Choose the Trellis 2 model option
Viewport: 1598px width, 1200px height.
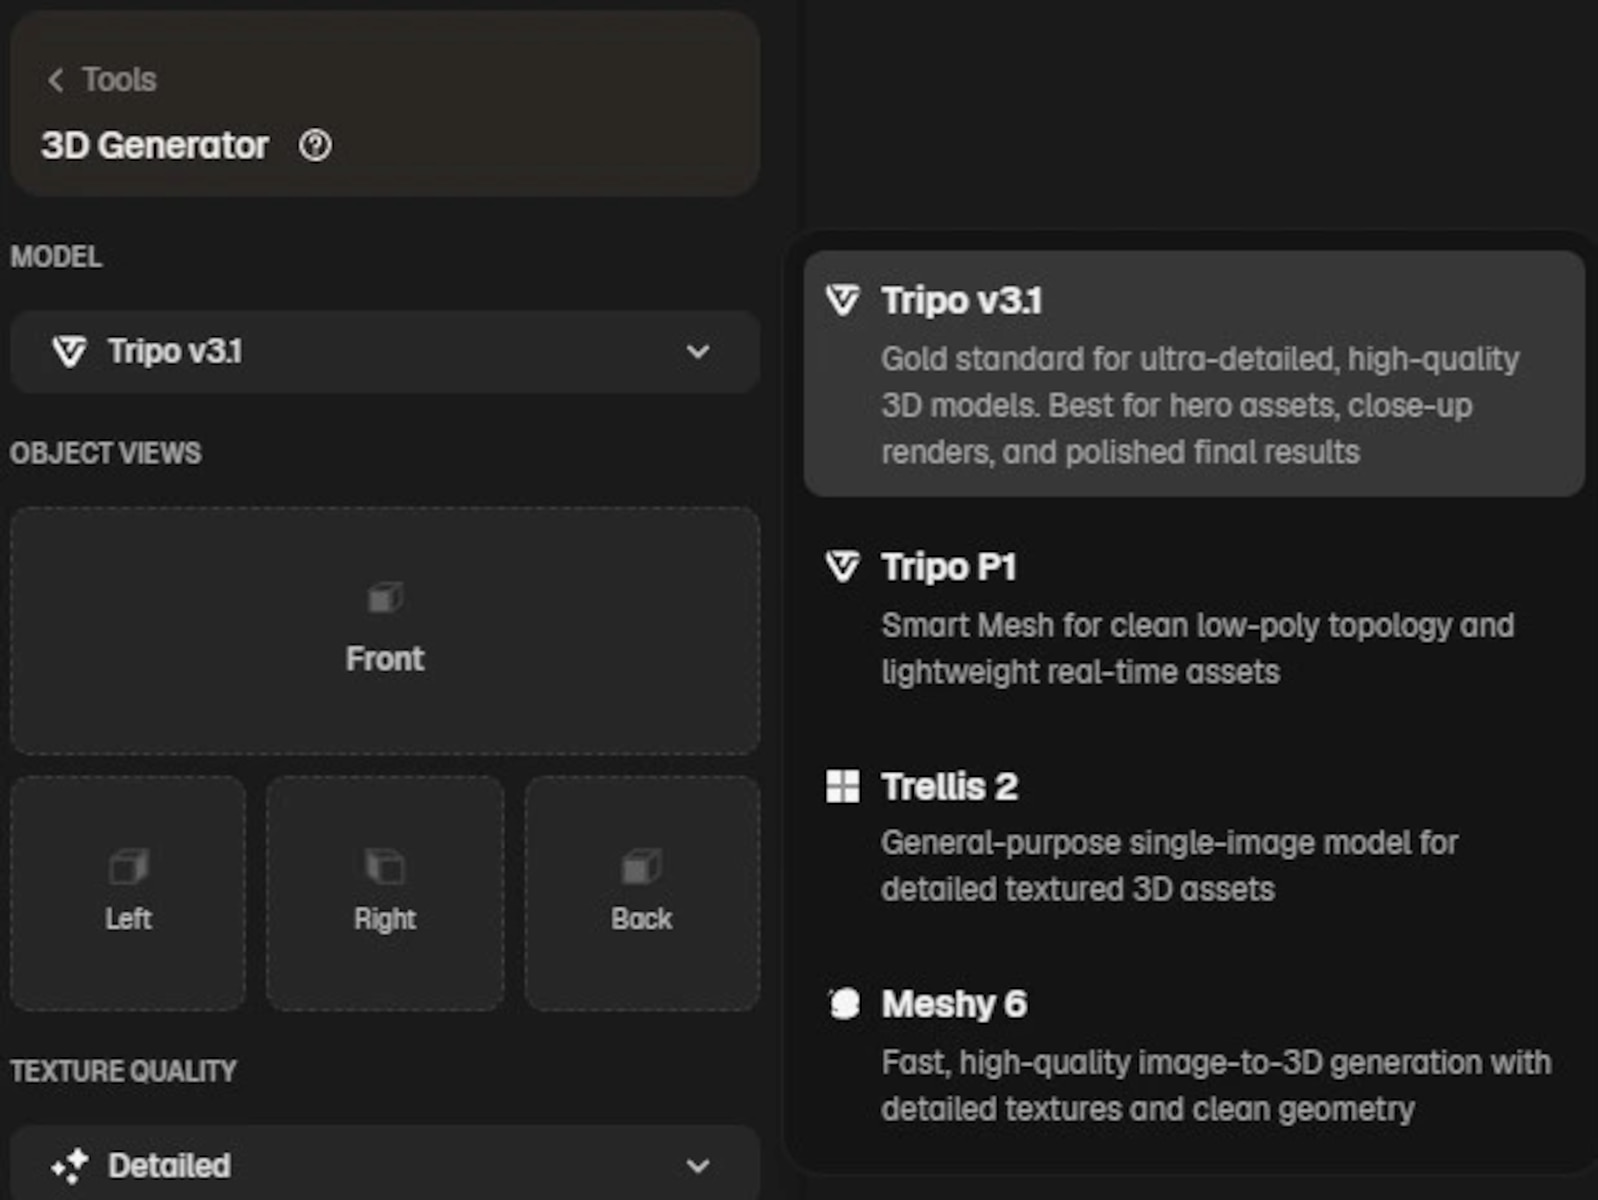[1194, 837]
